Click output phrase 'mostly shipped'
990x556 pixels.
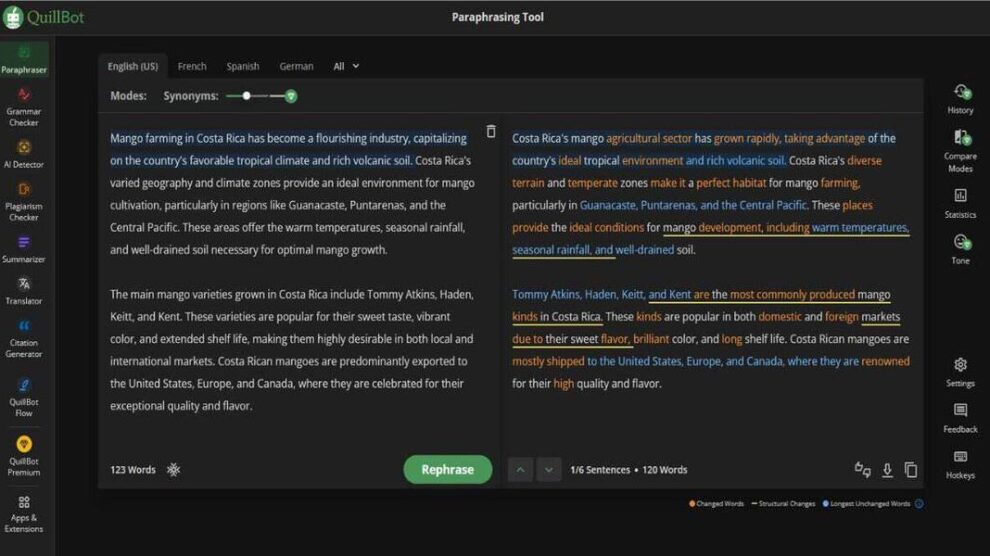click(548, 361)
